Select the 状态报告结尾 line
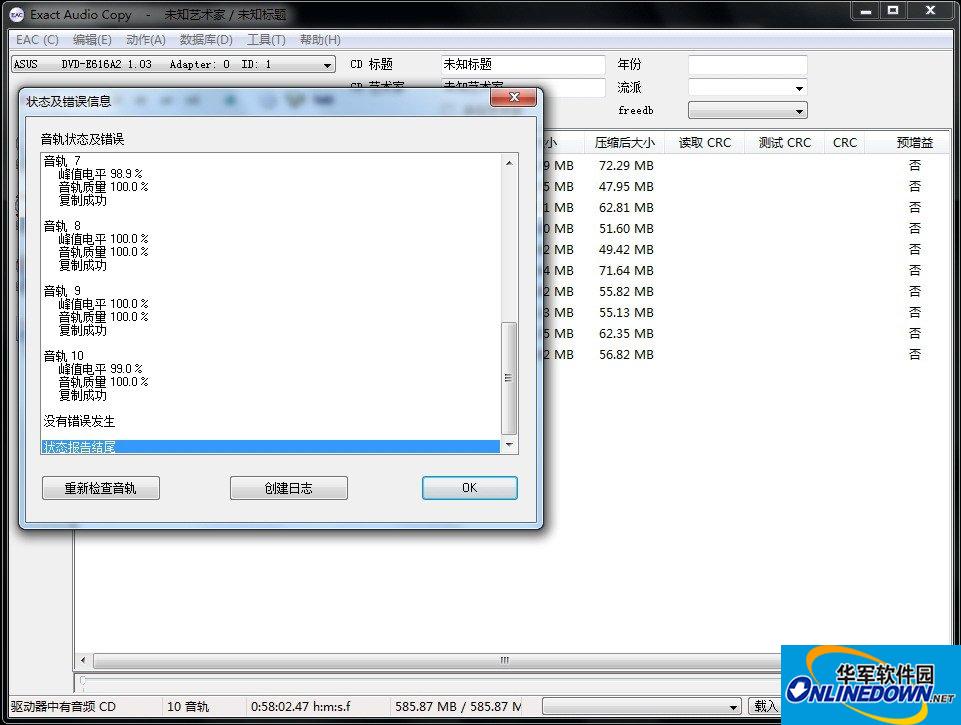Screen dimensions: 961x725 270,447
